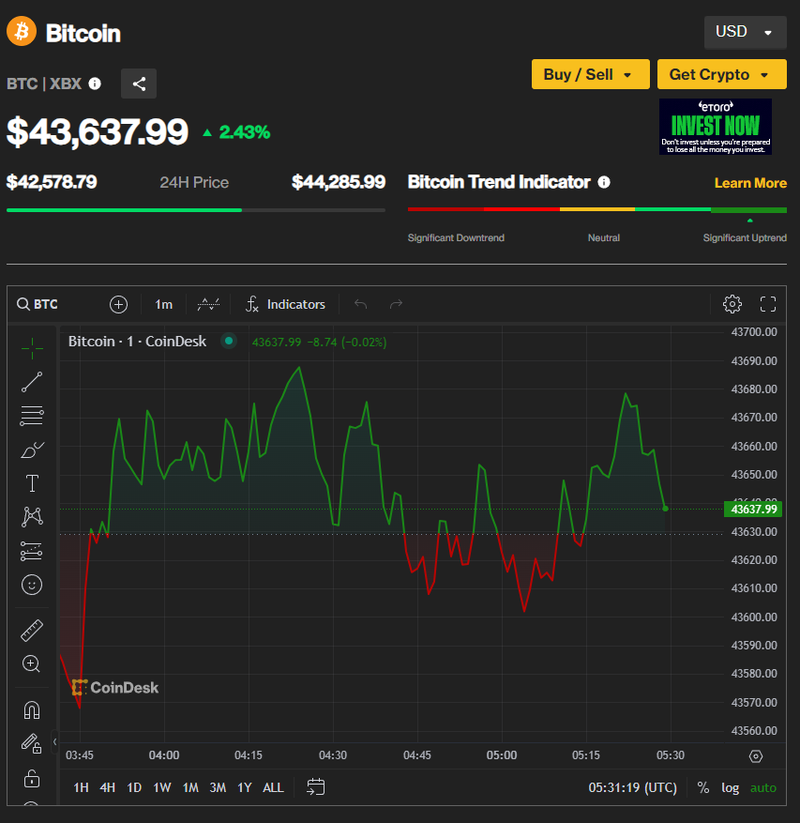Choose the text annotation tool
Screen dimensions: 800x823
coord(32,484)
